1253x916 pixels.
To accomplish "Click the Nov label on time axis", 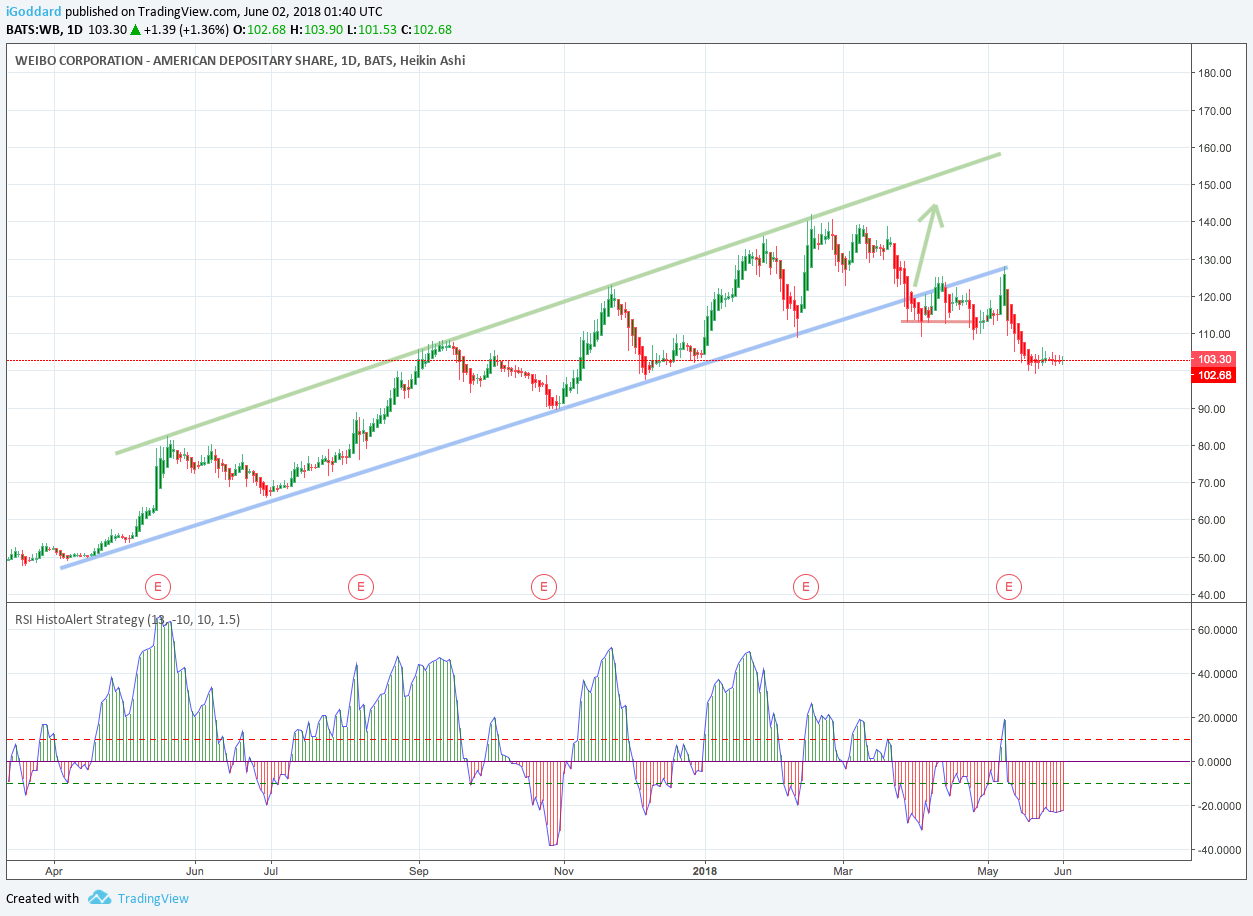I will pyautogui.click(x=564, y=870).
